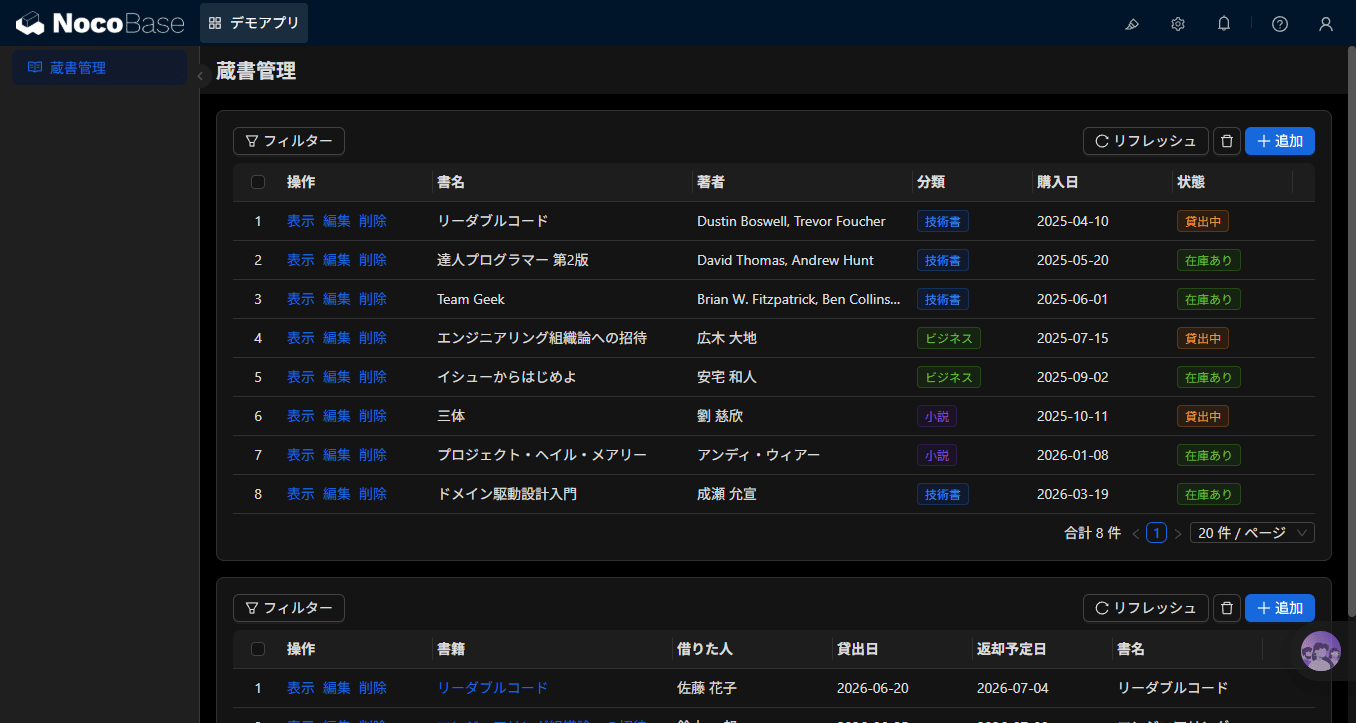Open the notifications bell icon
Screen dimensions: 1356x723
pyautogui.click(x=1224, y=24)
